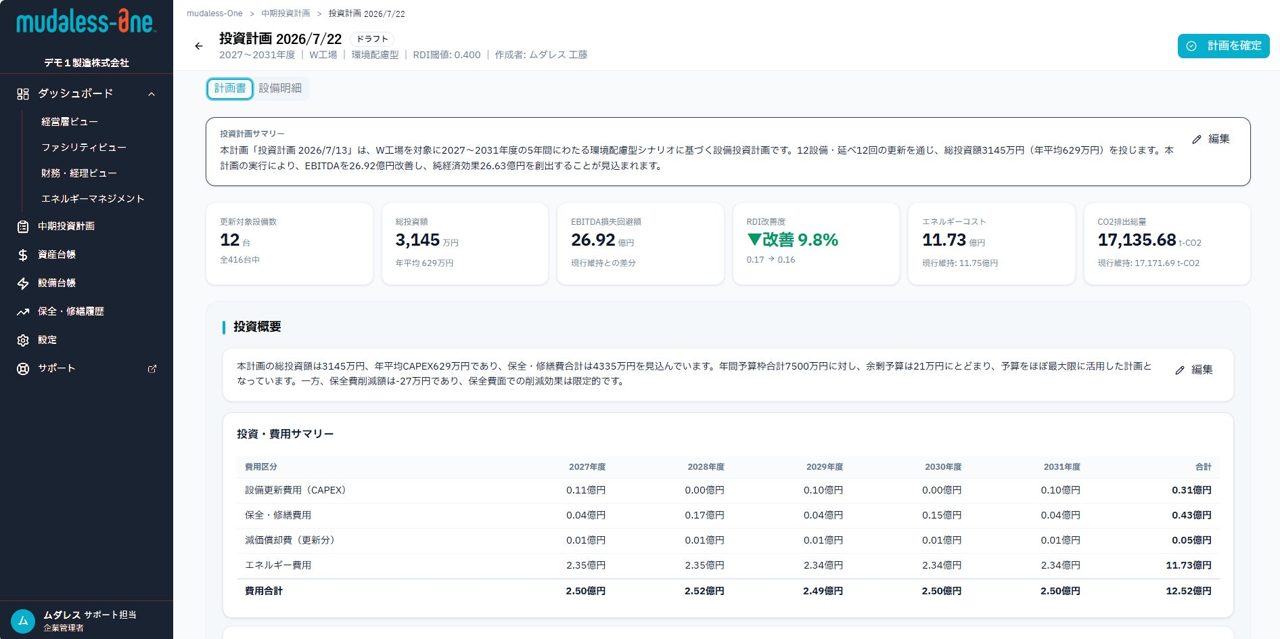
Task: Open 中期投資計画 in sidebar
Action: (x=66, y=226)
